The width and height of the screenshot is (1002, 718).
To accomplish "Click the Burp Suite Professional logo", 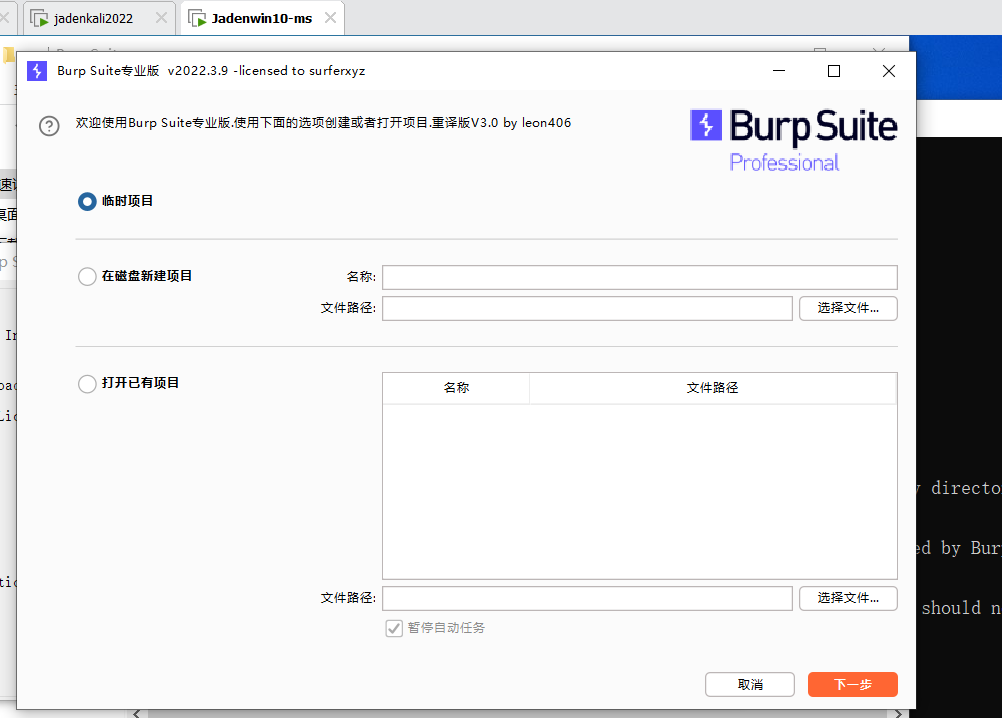I will (x=794, y=141).
